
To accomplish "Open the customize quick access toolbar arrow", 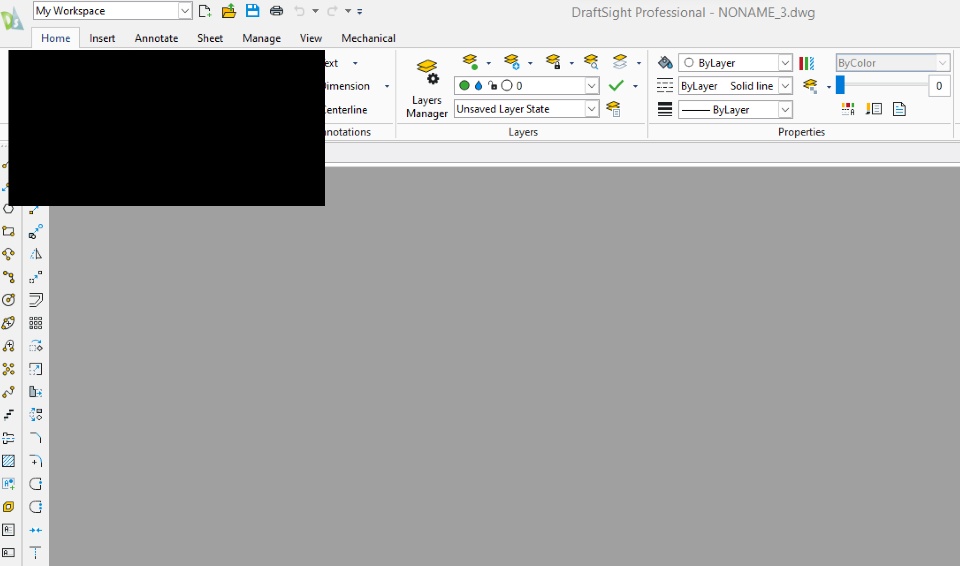I will (x=359, y=10).
